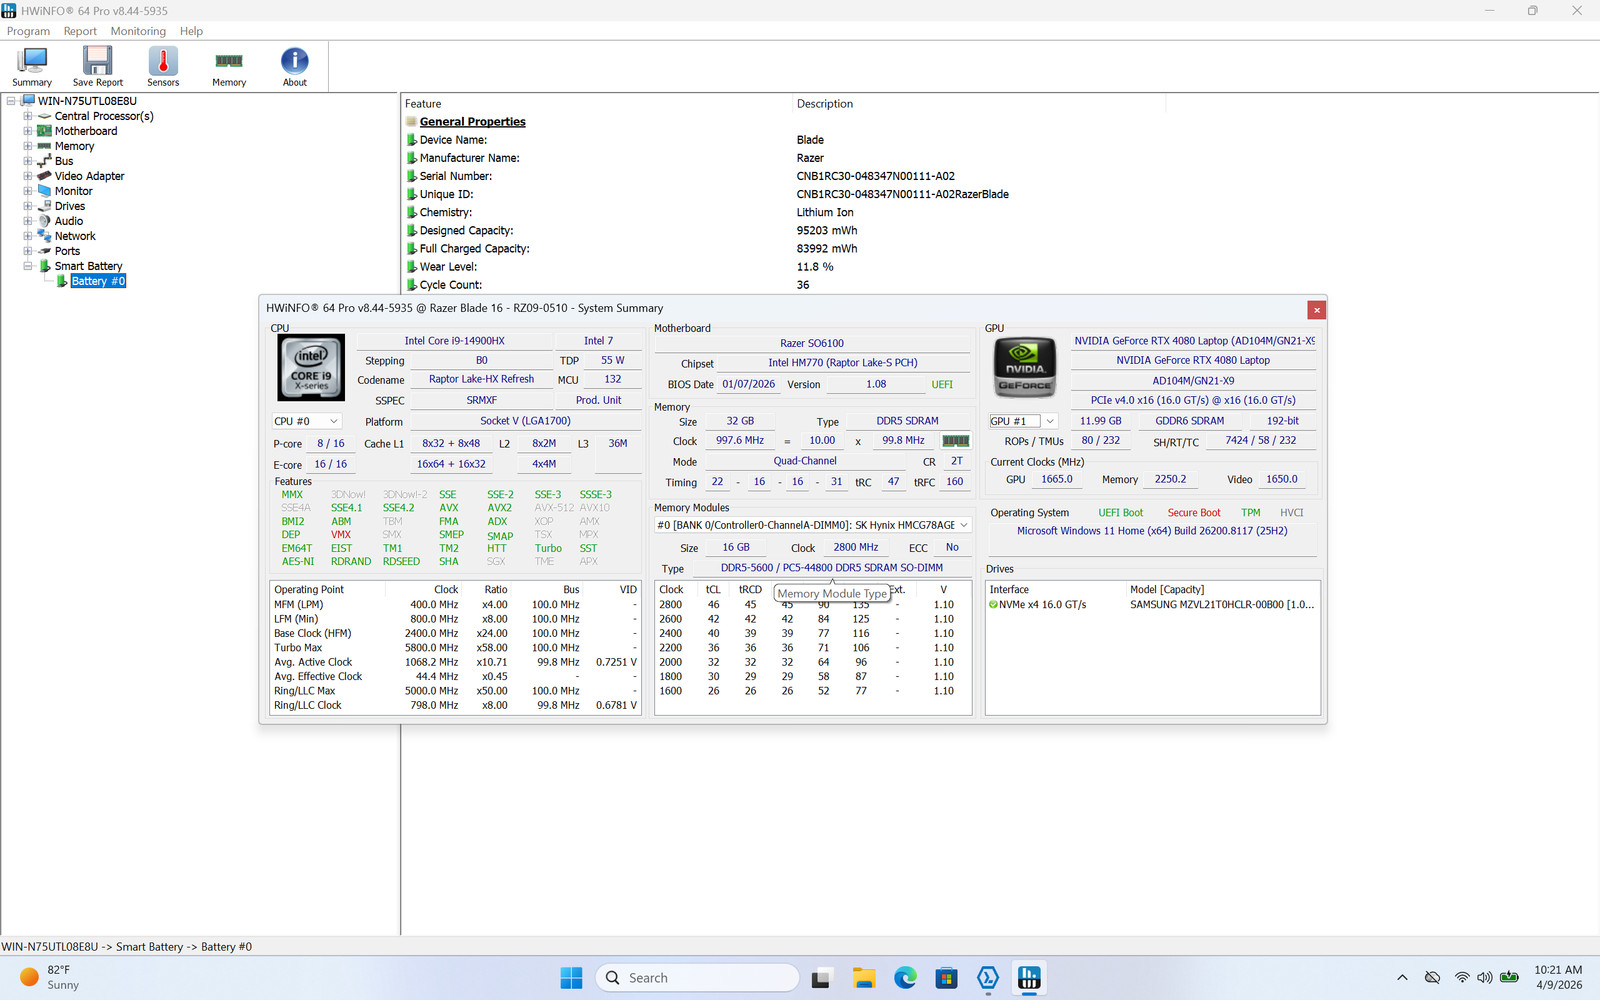Open the Summary toolbar icon
The width and height of the screenshot is (1600, 1000).
point(32,67)
